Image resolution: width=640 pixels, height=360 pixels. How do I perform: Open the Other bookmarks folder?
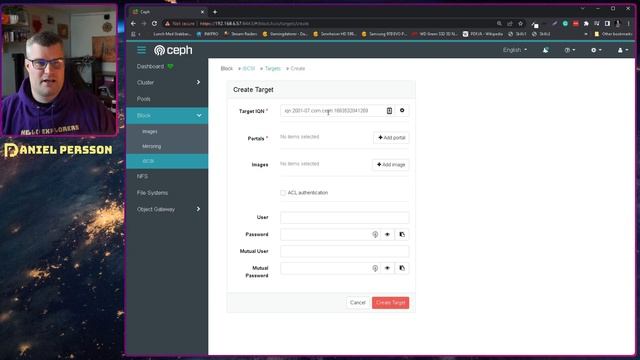613,34
